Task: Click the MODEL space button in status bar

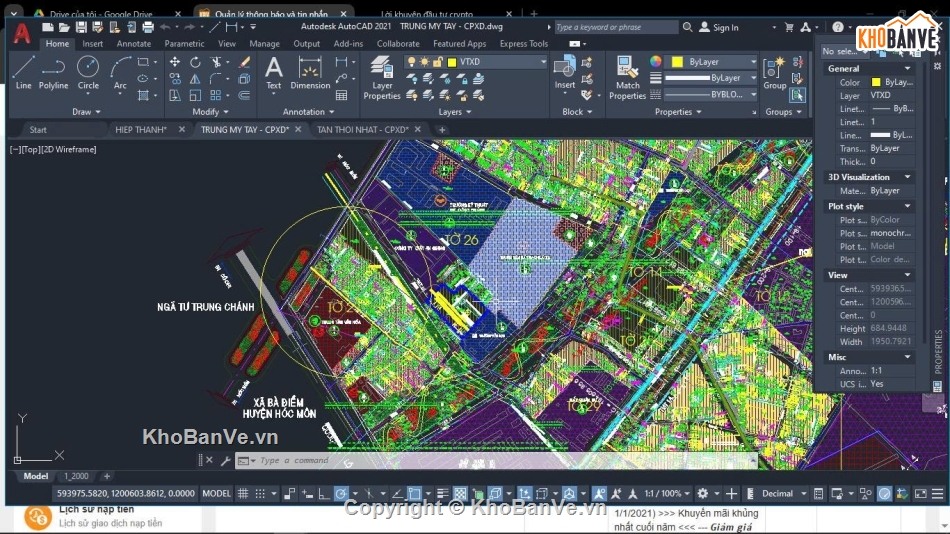Action: 216,493
